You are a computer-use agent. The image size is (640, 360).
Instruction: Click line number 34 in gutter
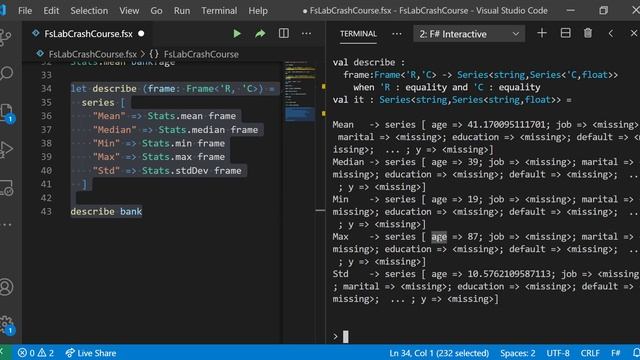[x=46, y=89]
